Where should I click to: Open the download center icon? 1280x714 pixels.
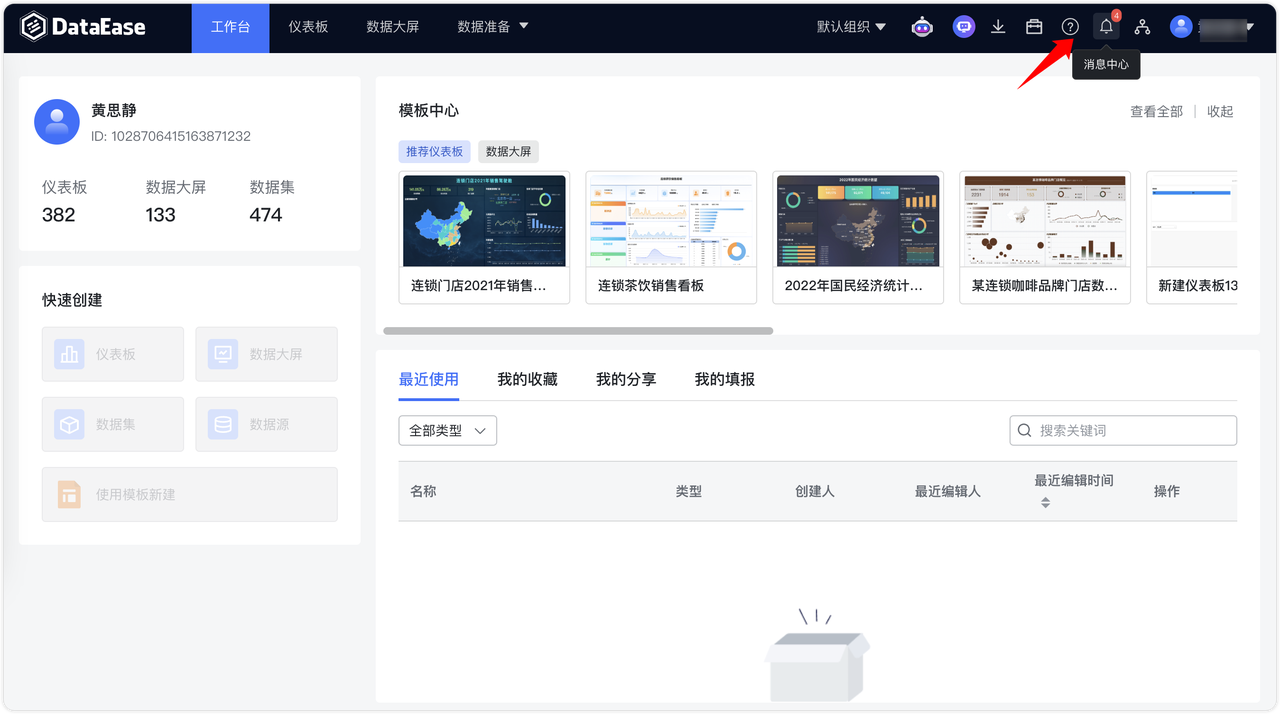[x=998, y=26]
